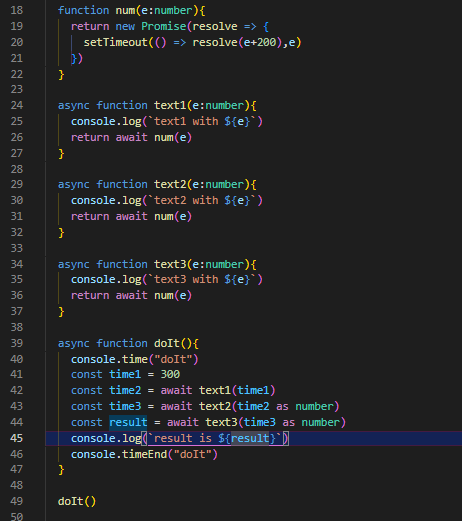
Task: Click line number 45 in gutter
Action: coord(16,438)
